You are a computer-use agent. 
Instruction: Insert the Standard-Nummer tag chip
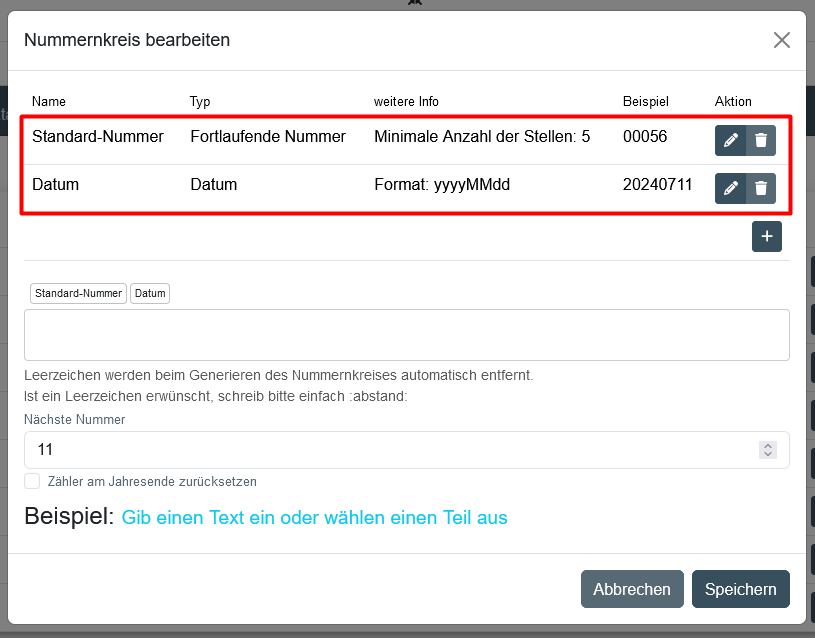78,293
